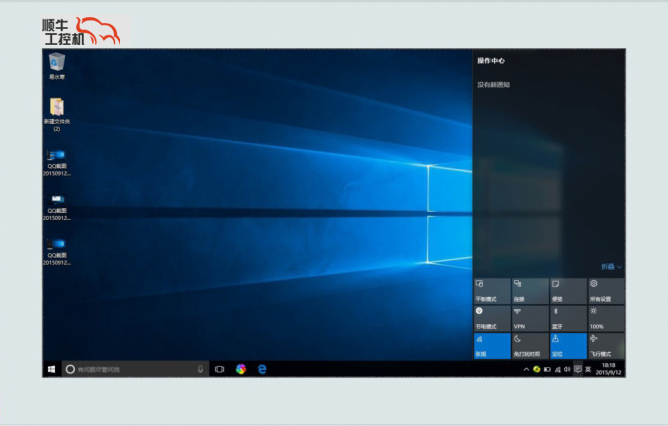Toggle 平板模式 tablet mode tile
This screenshot has width=668, height=426.
coord(492,291)
